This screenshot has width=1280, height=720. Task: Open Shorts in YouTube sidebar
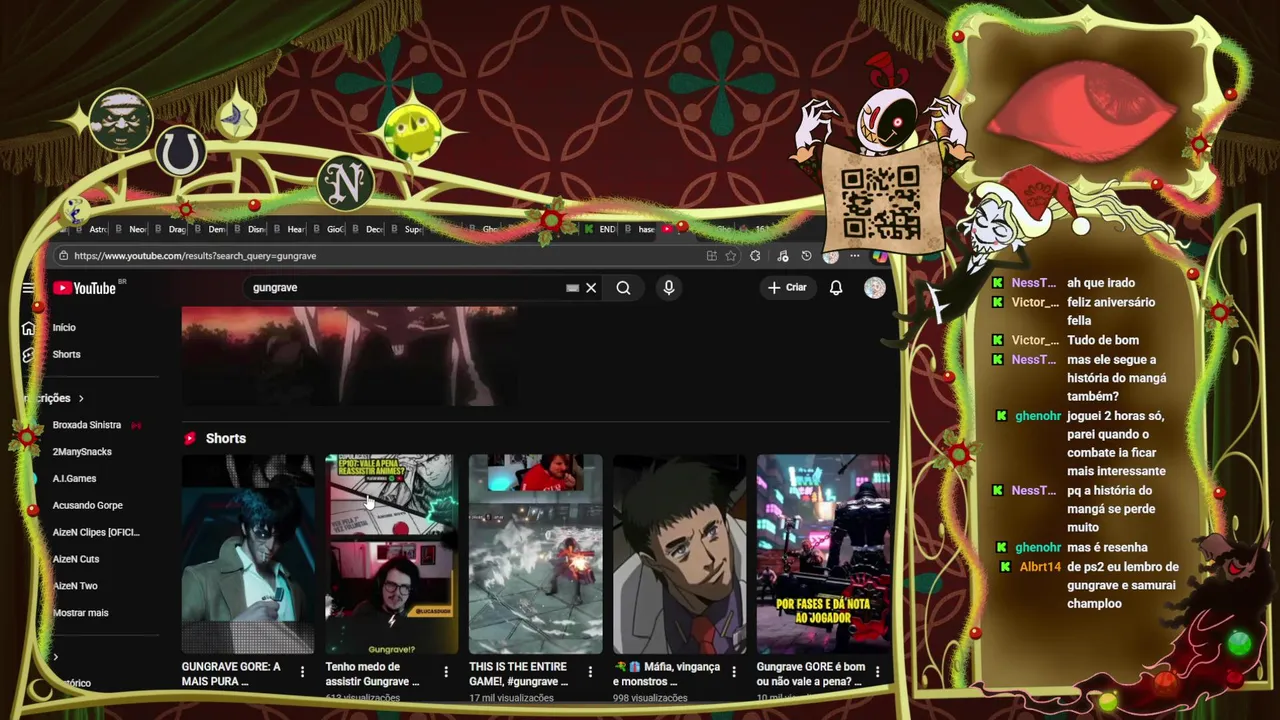click(x=66, y=355)
